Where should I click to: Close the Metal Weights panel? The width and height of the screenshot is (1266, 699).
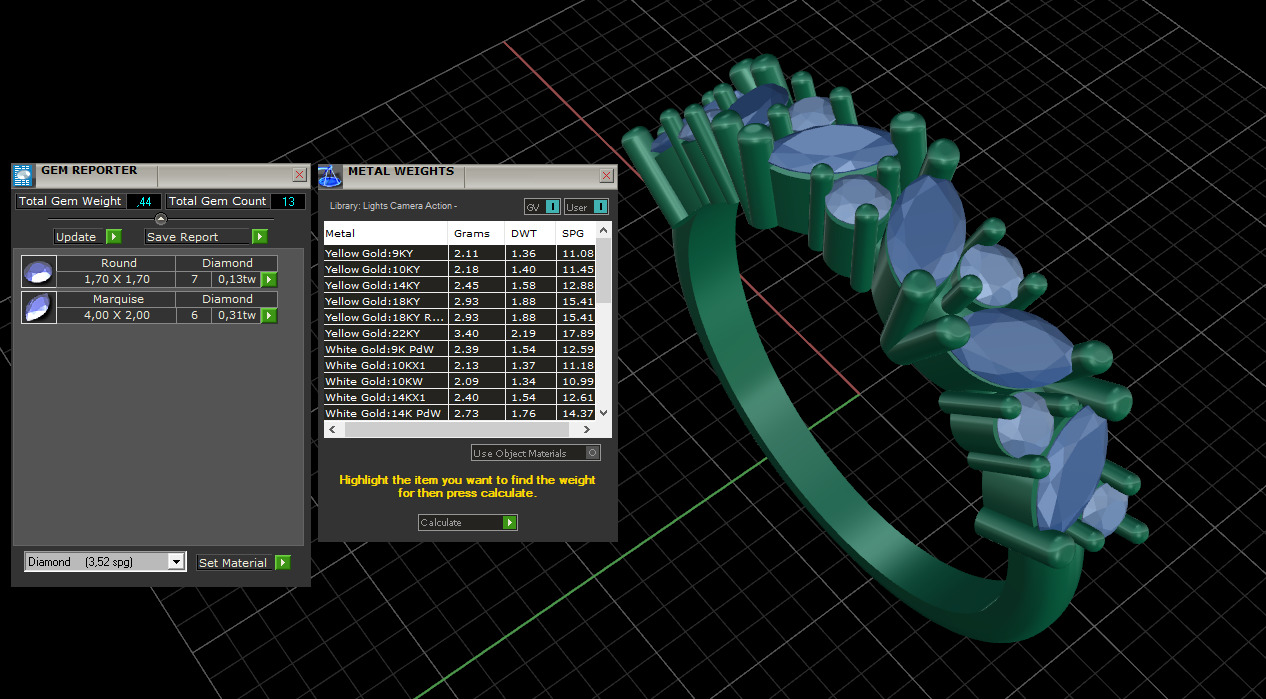pos(607,175)
